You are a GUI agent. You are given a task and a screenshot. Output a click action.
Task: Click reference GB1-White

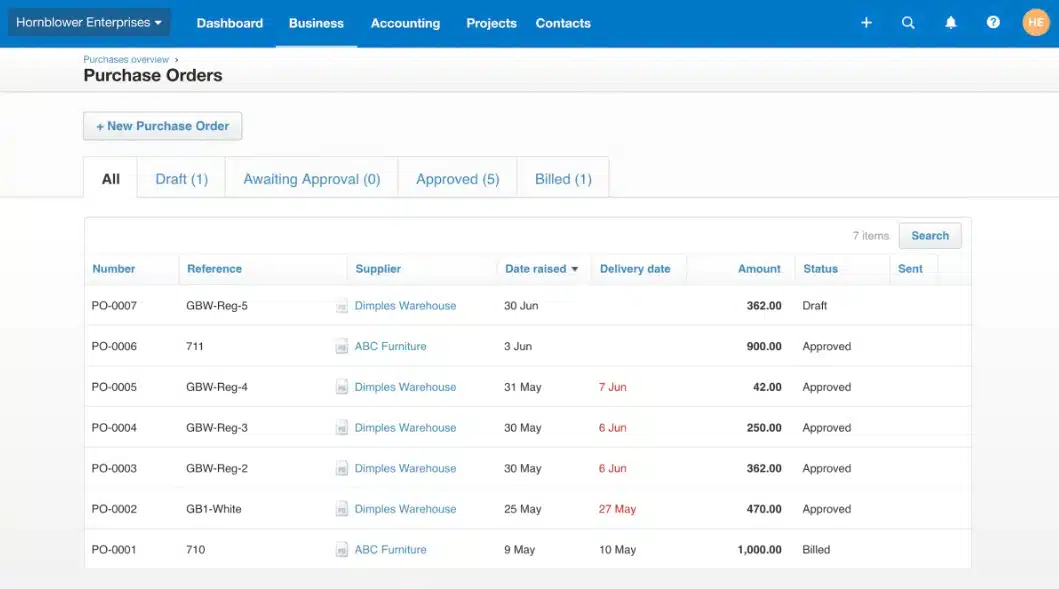click(x=213, y=509)
